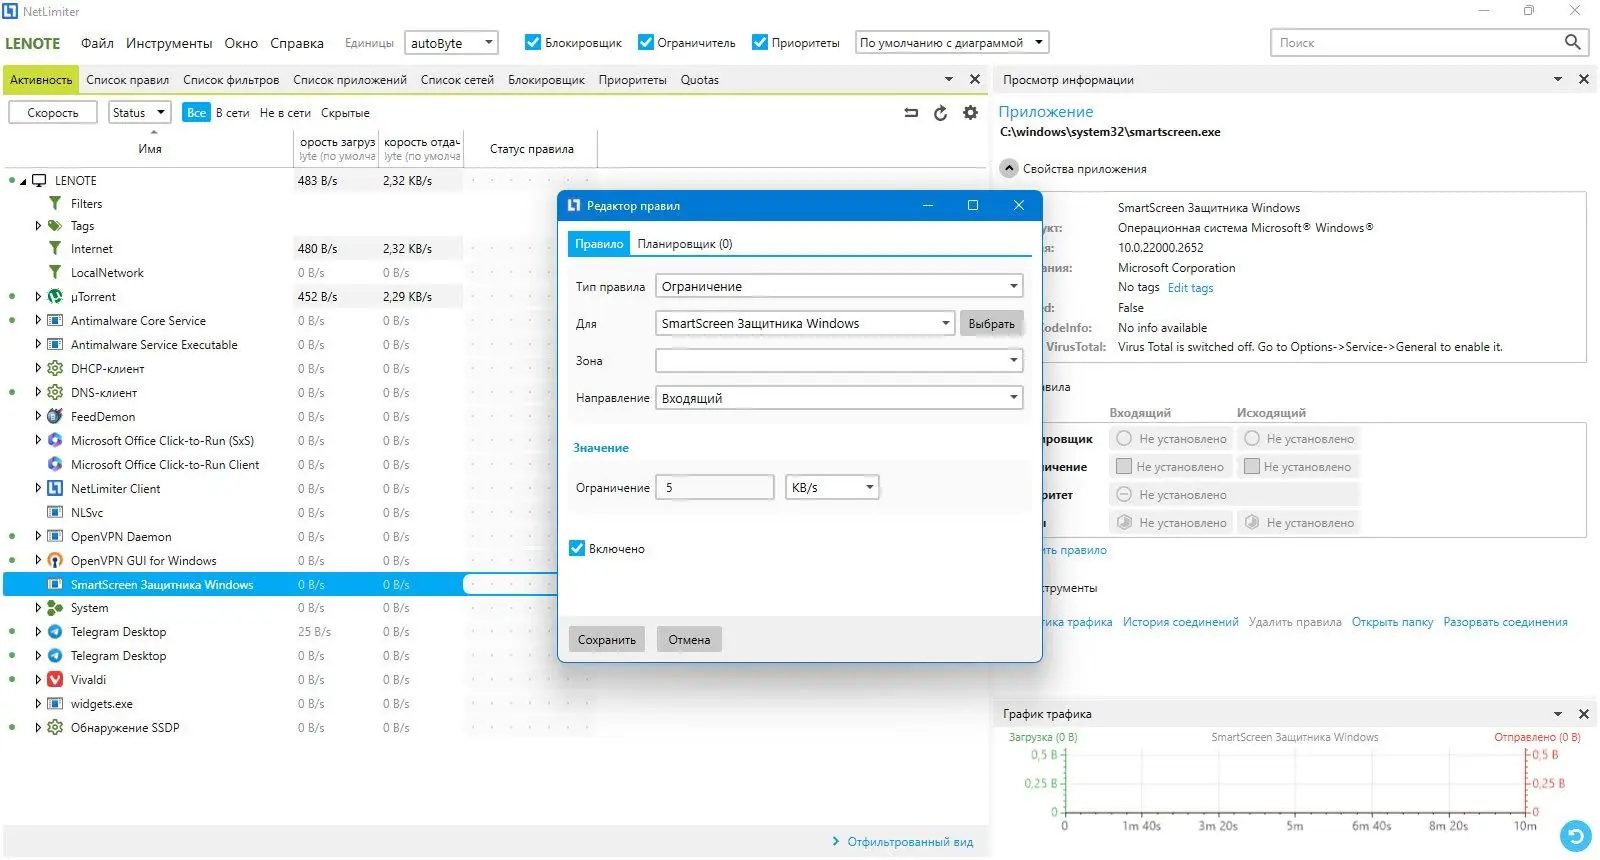Open the 'По умолчанию с диаграммой' layout dropdown

click(x=952, y=43)
